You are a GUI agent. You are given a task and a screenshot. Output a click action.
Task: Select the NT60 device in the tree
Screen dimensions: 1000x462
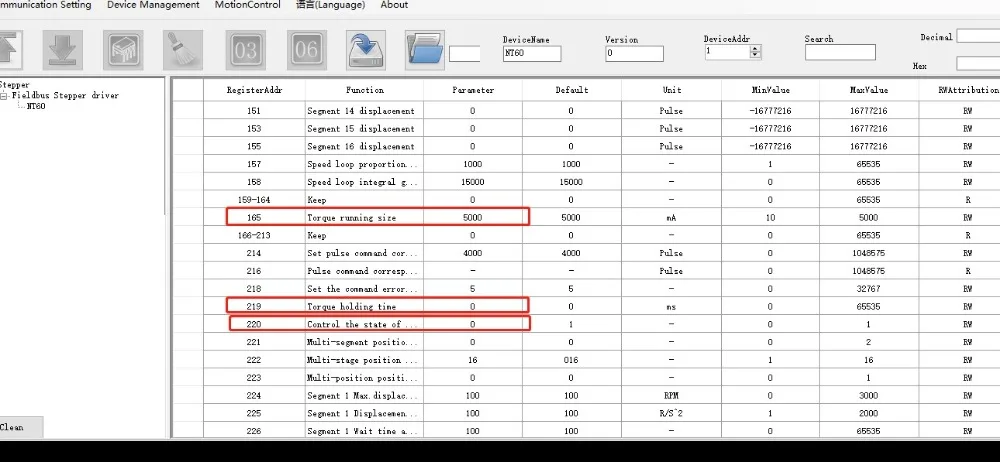click(36, 107)
